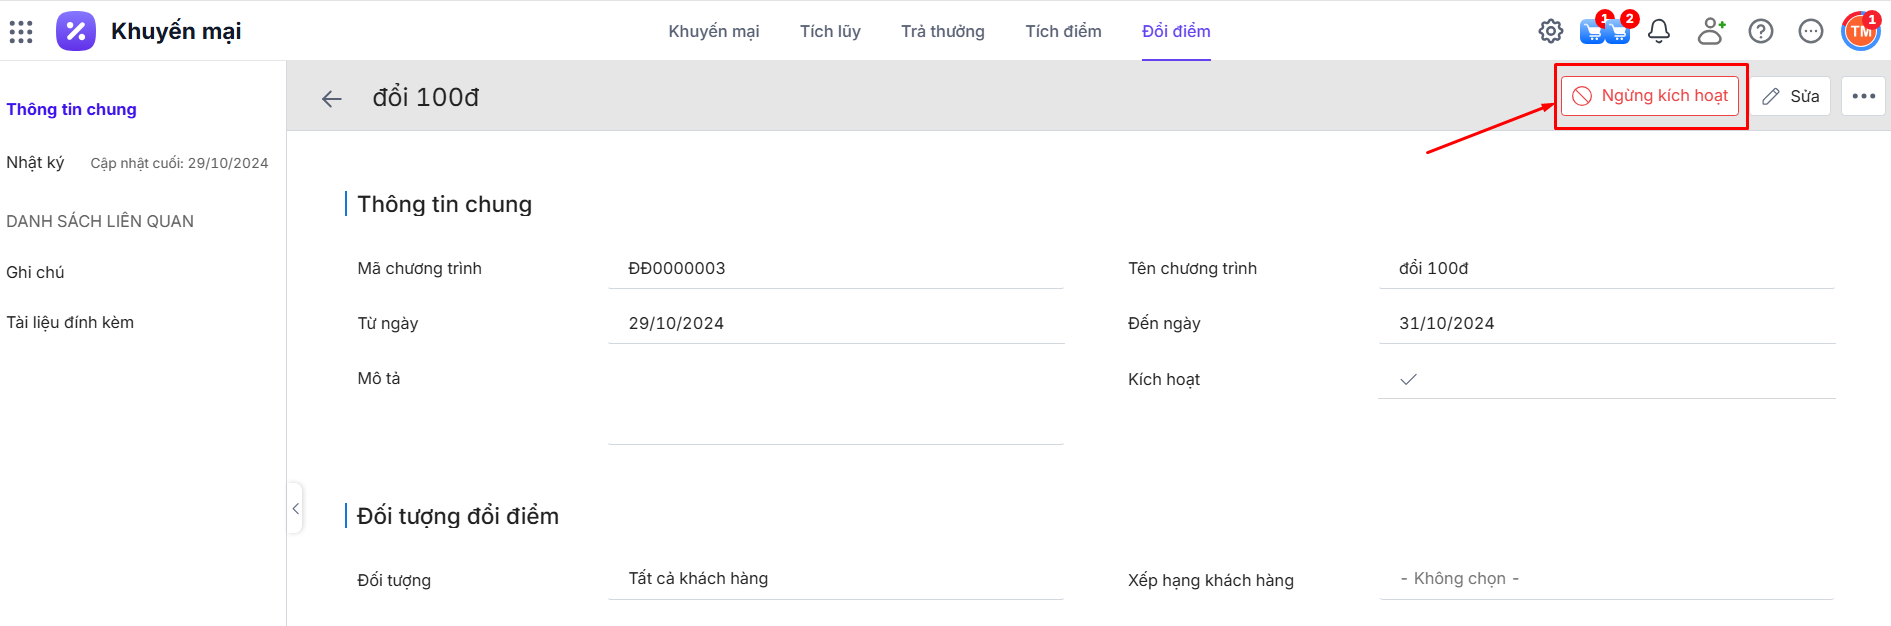Open the help question mark icon

click(1760, 31)
